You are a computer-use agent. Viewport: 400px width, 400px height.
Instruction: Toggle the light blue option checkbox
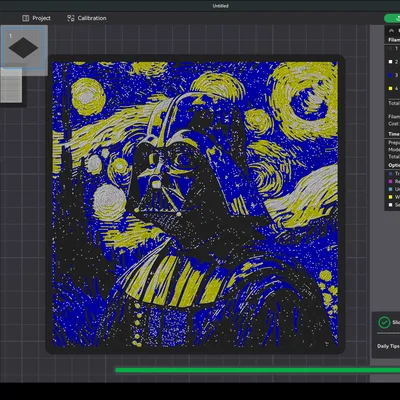coord(390,189)
